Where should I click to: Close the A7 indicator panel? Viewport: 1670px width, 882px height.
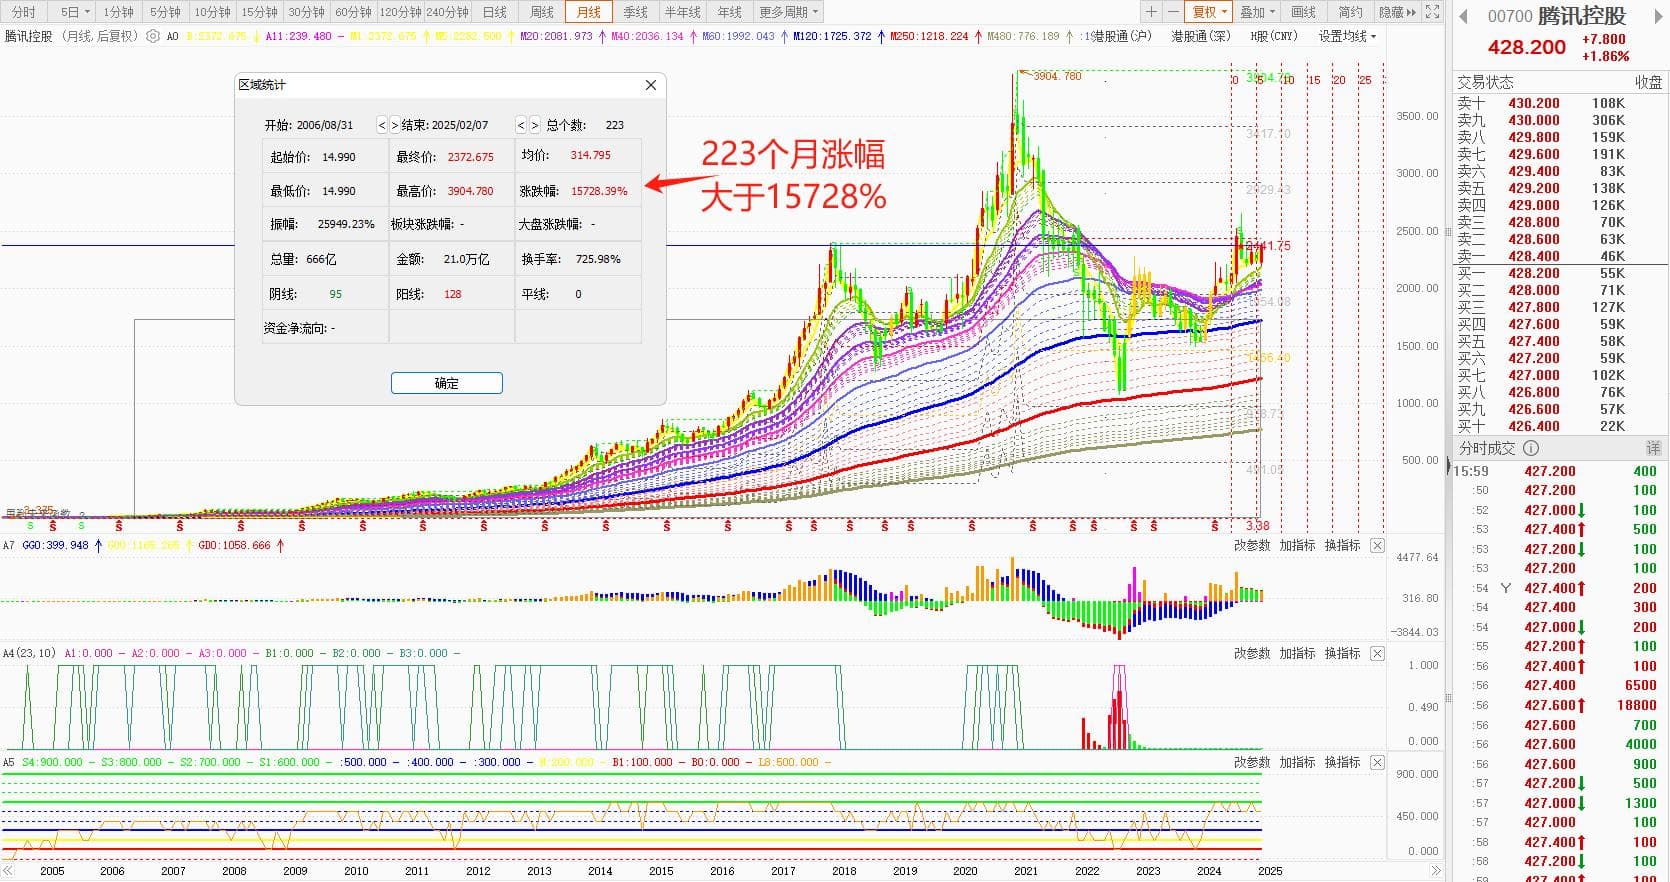point(1377,545)
